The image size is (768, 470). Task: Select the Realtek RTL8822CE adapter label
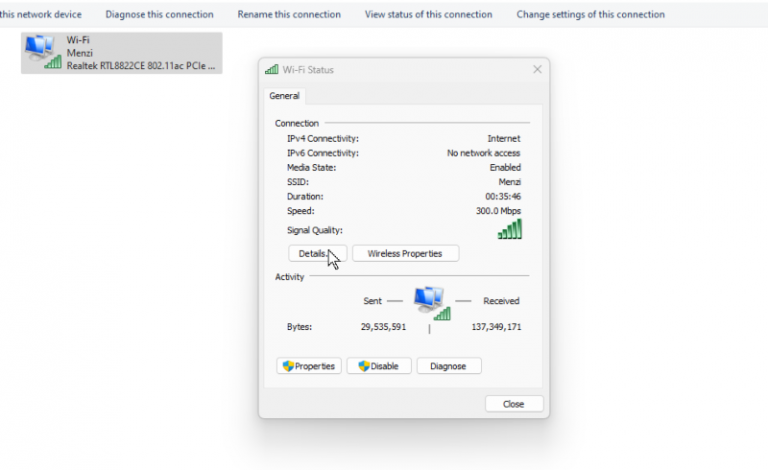click(x=143, y=65)
